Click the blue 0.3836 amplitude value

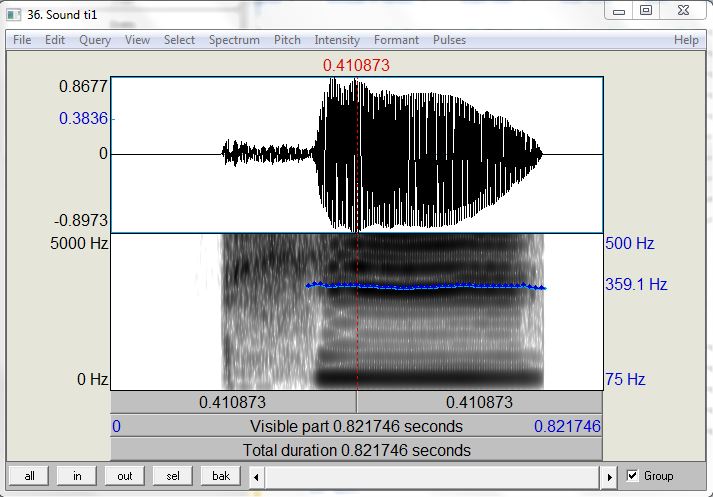coord(84,118)
